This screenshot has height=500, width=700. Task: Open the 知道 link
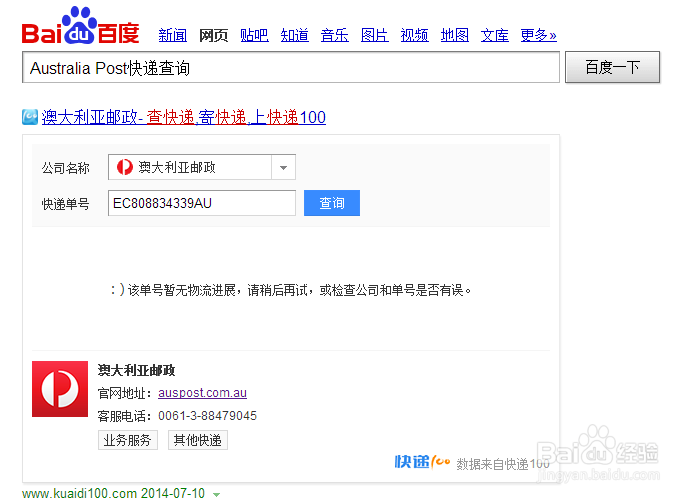tap(295, 35)
